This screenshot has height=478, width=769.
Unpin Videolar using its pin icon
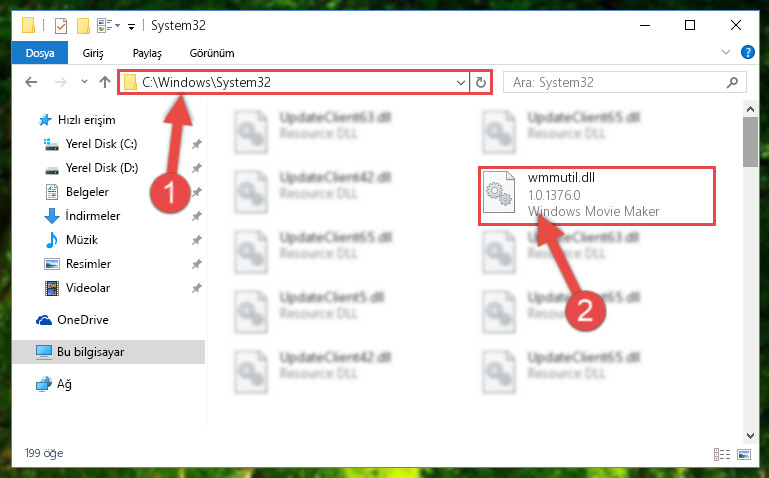197,288
